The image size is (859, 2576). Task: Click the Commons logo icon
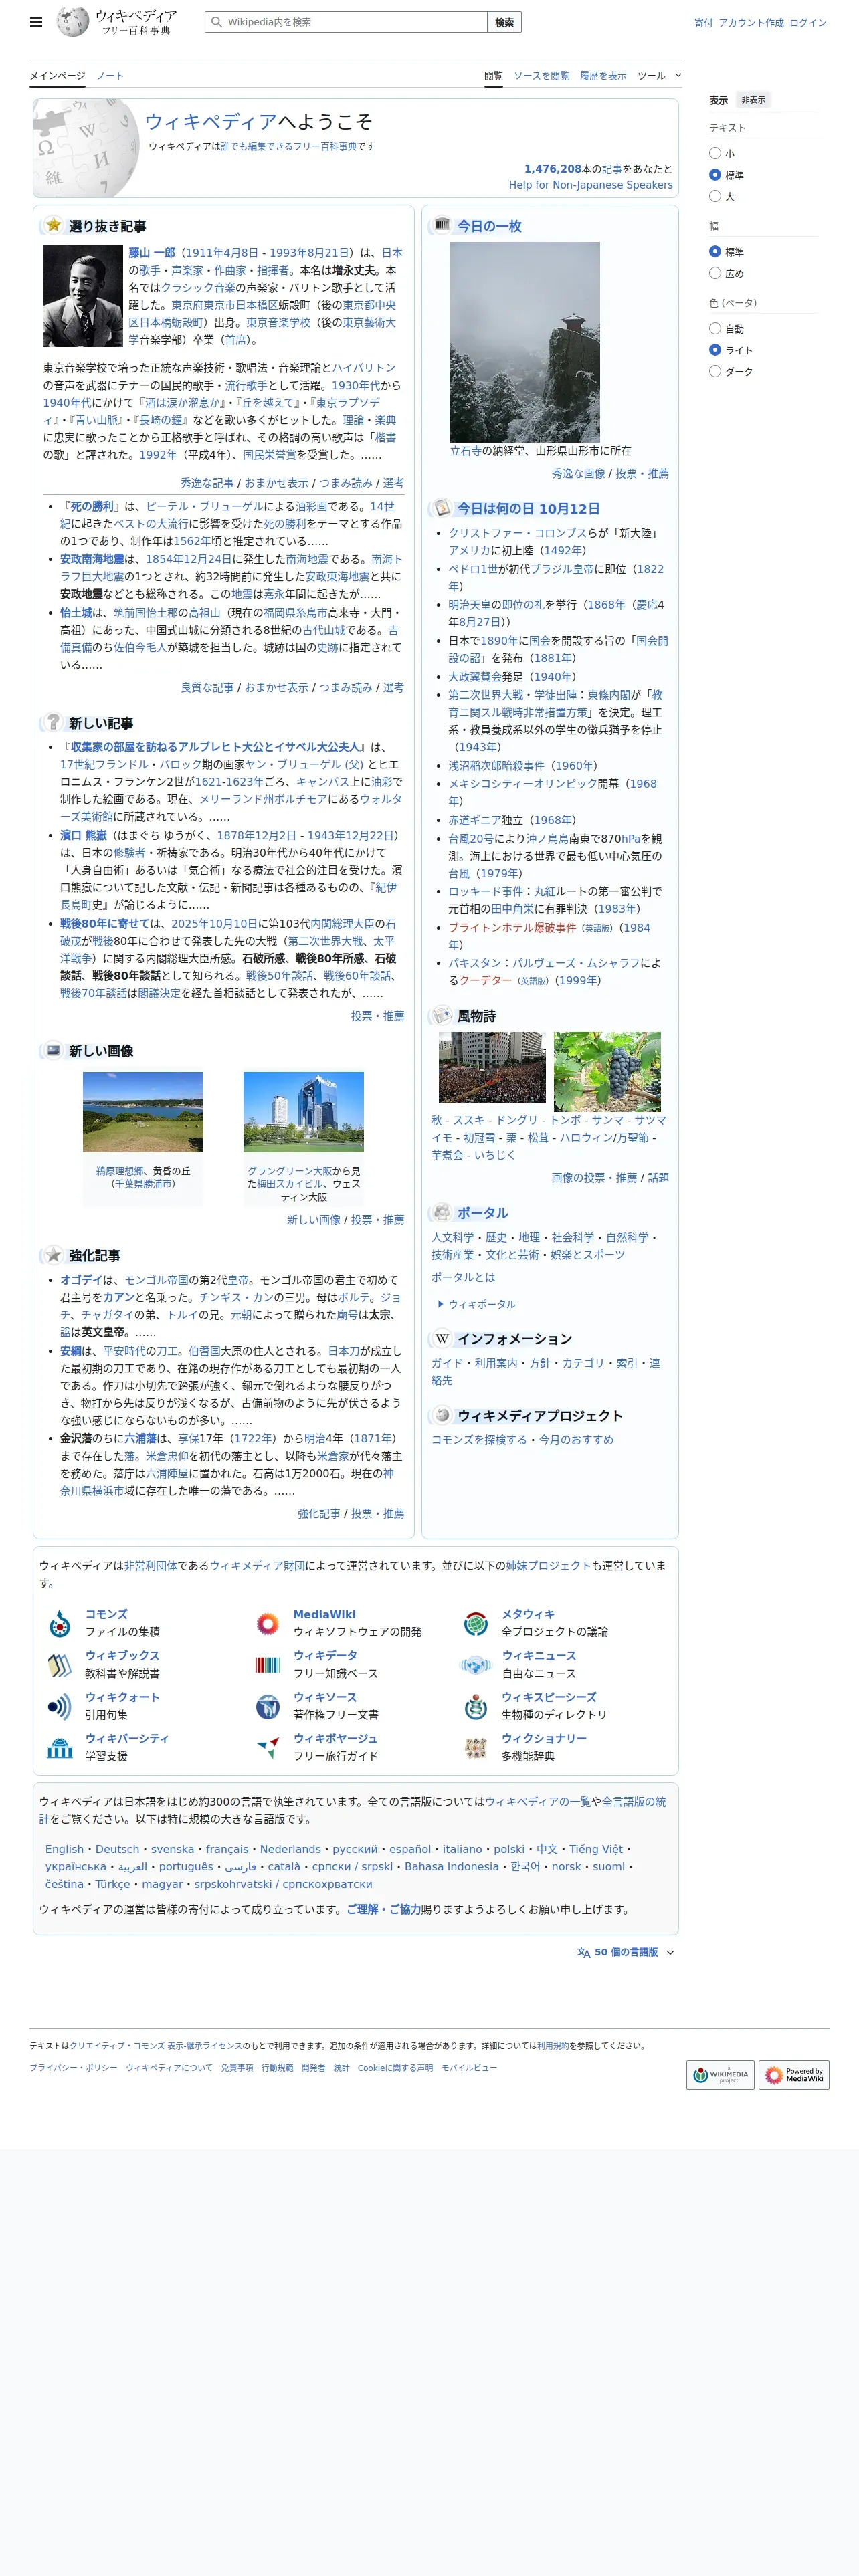60,1623
